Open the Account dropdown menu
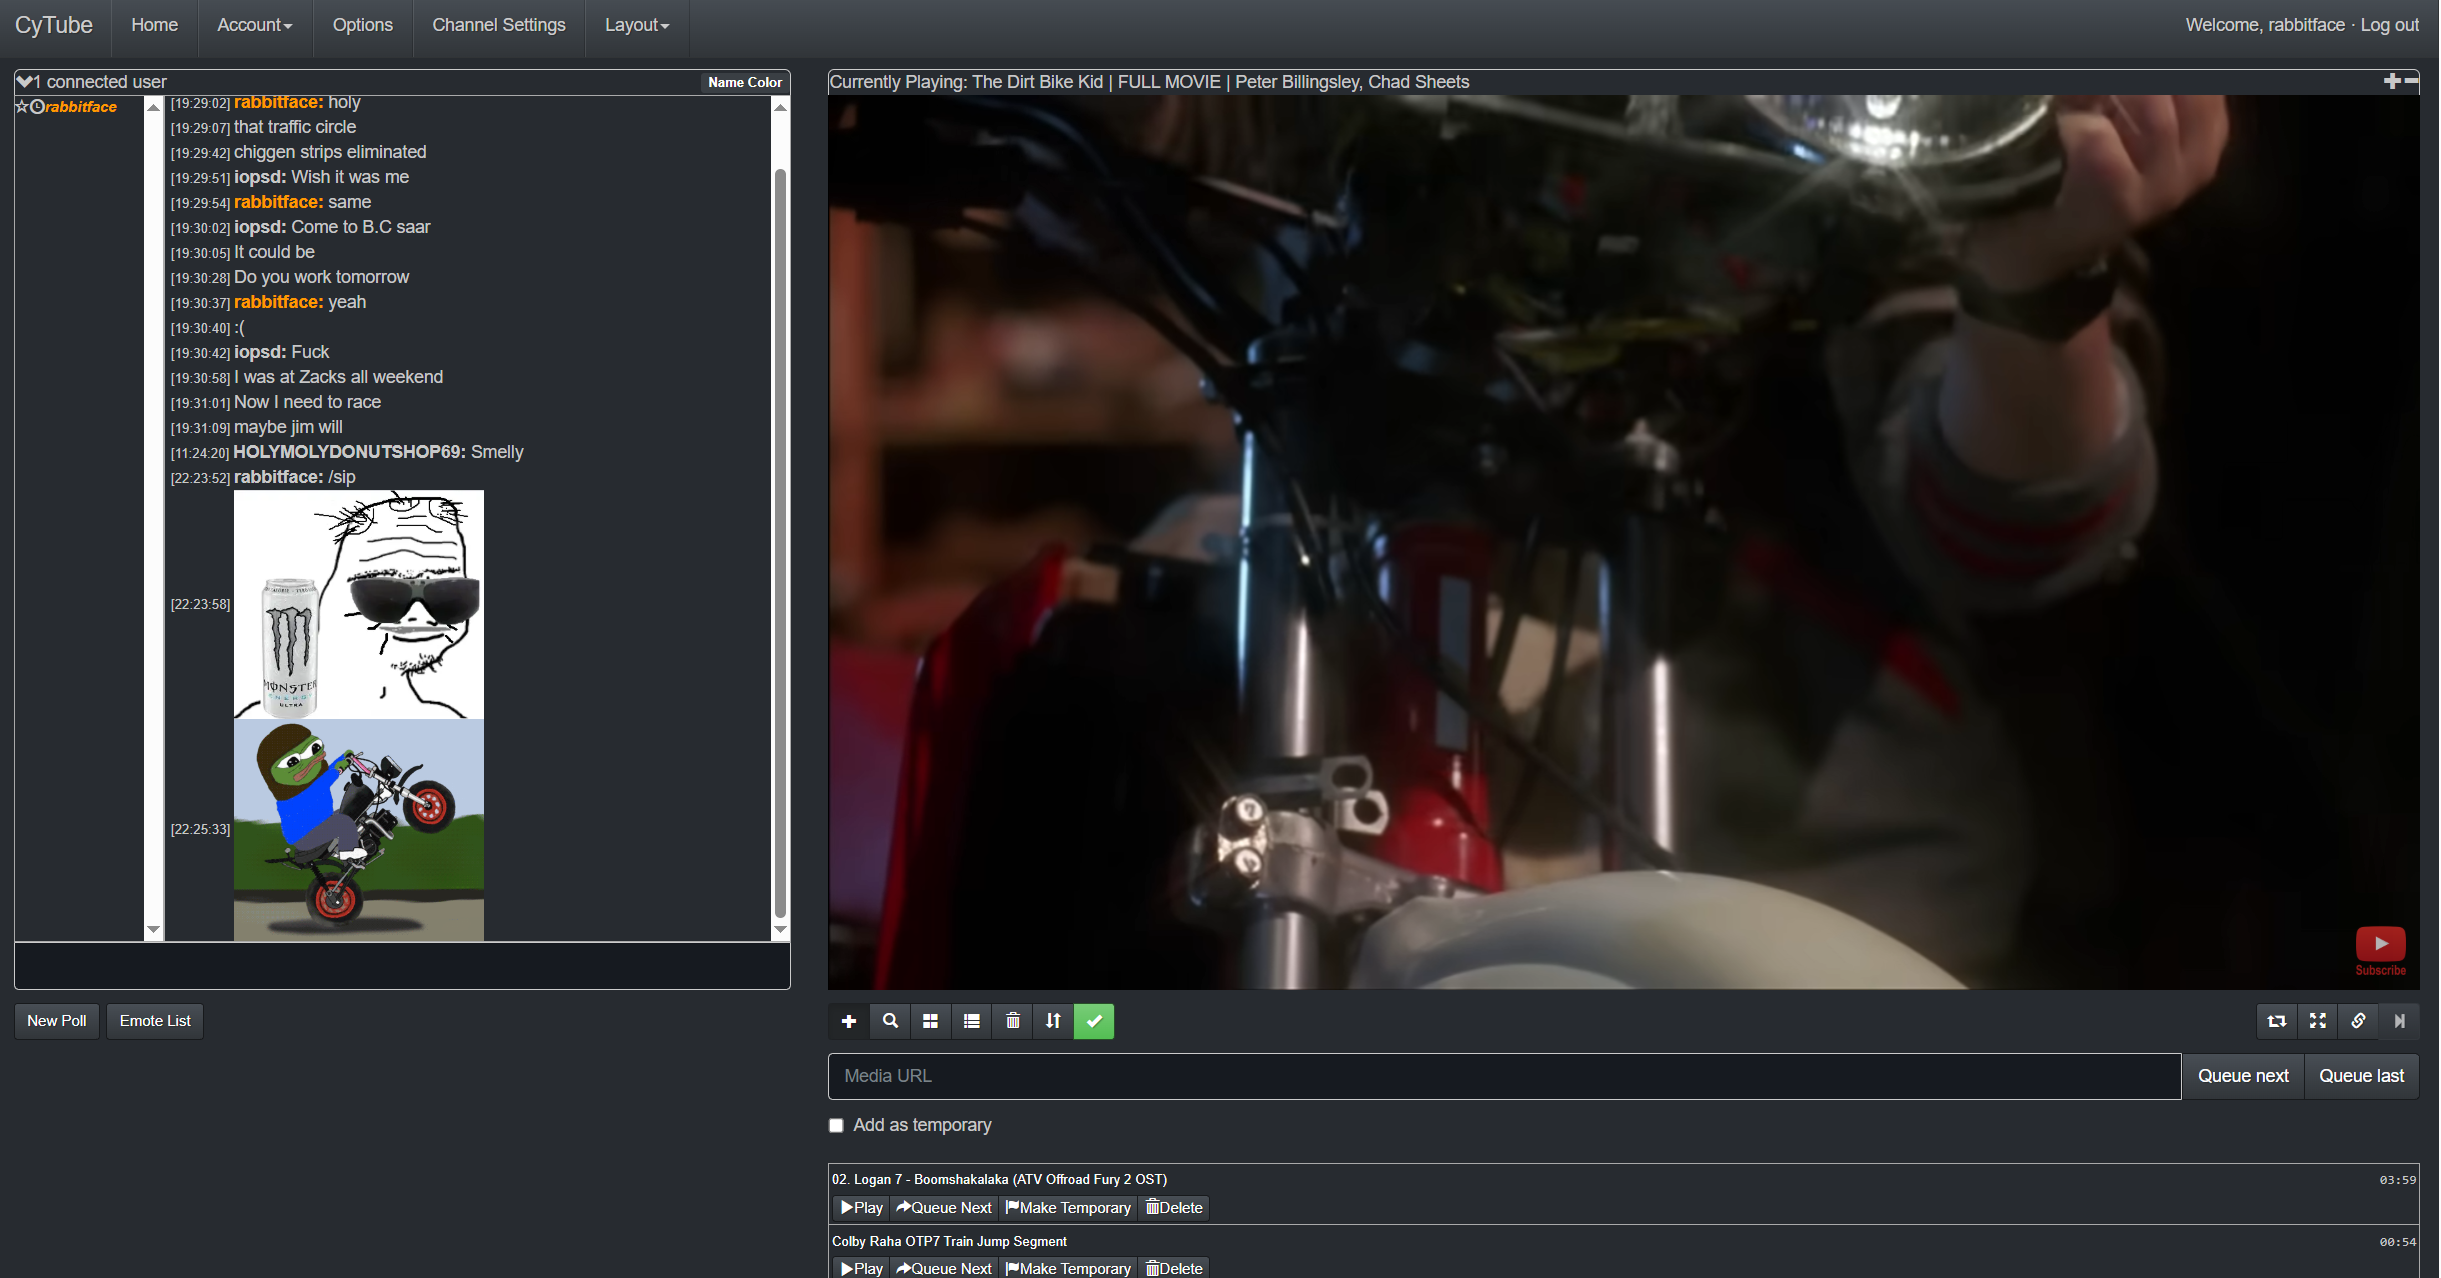The height and width of the screenshot is (1278, 2441). 255,25
